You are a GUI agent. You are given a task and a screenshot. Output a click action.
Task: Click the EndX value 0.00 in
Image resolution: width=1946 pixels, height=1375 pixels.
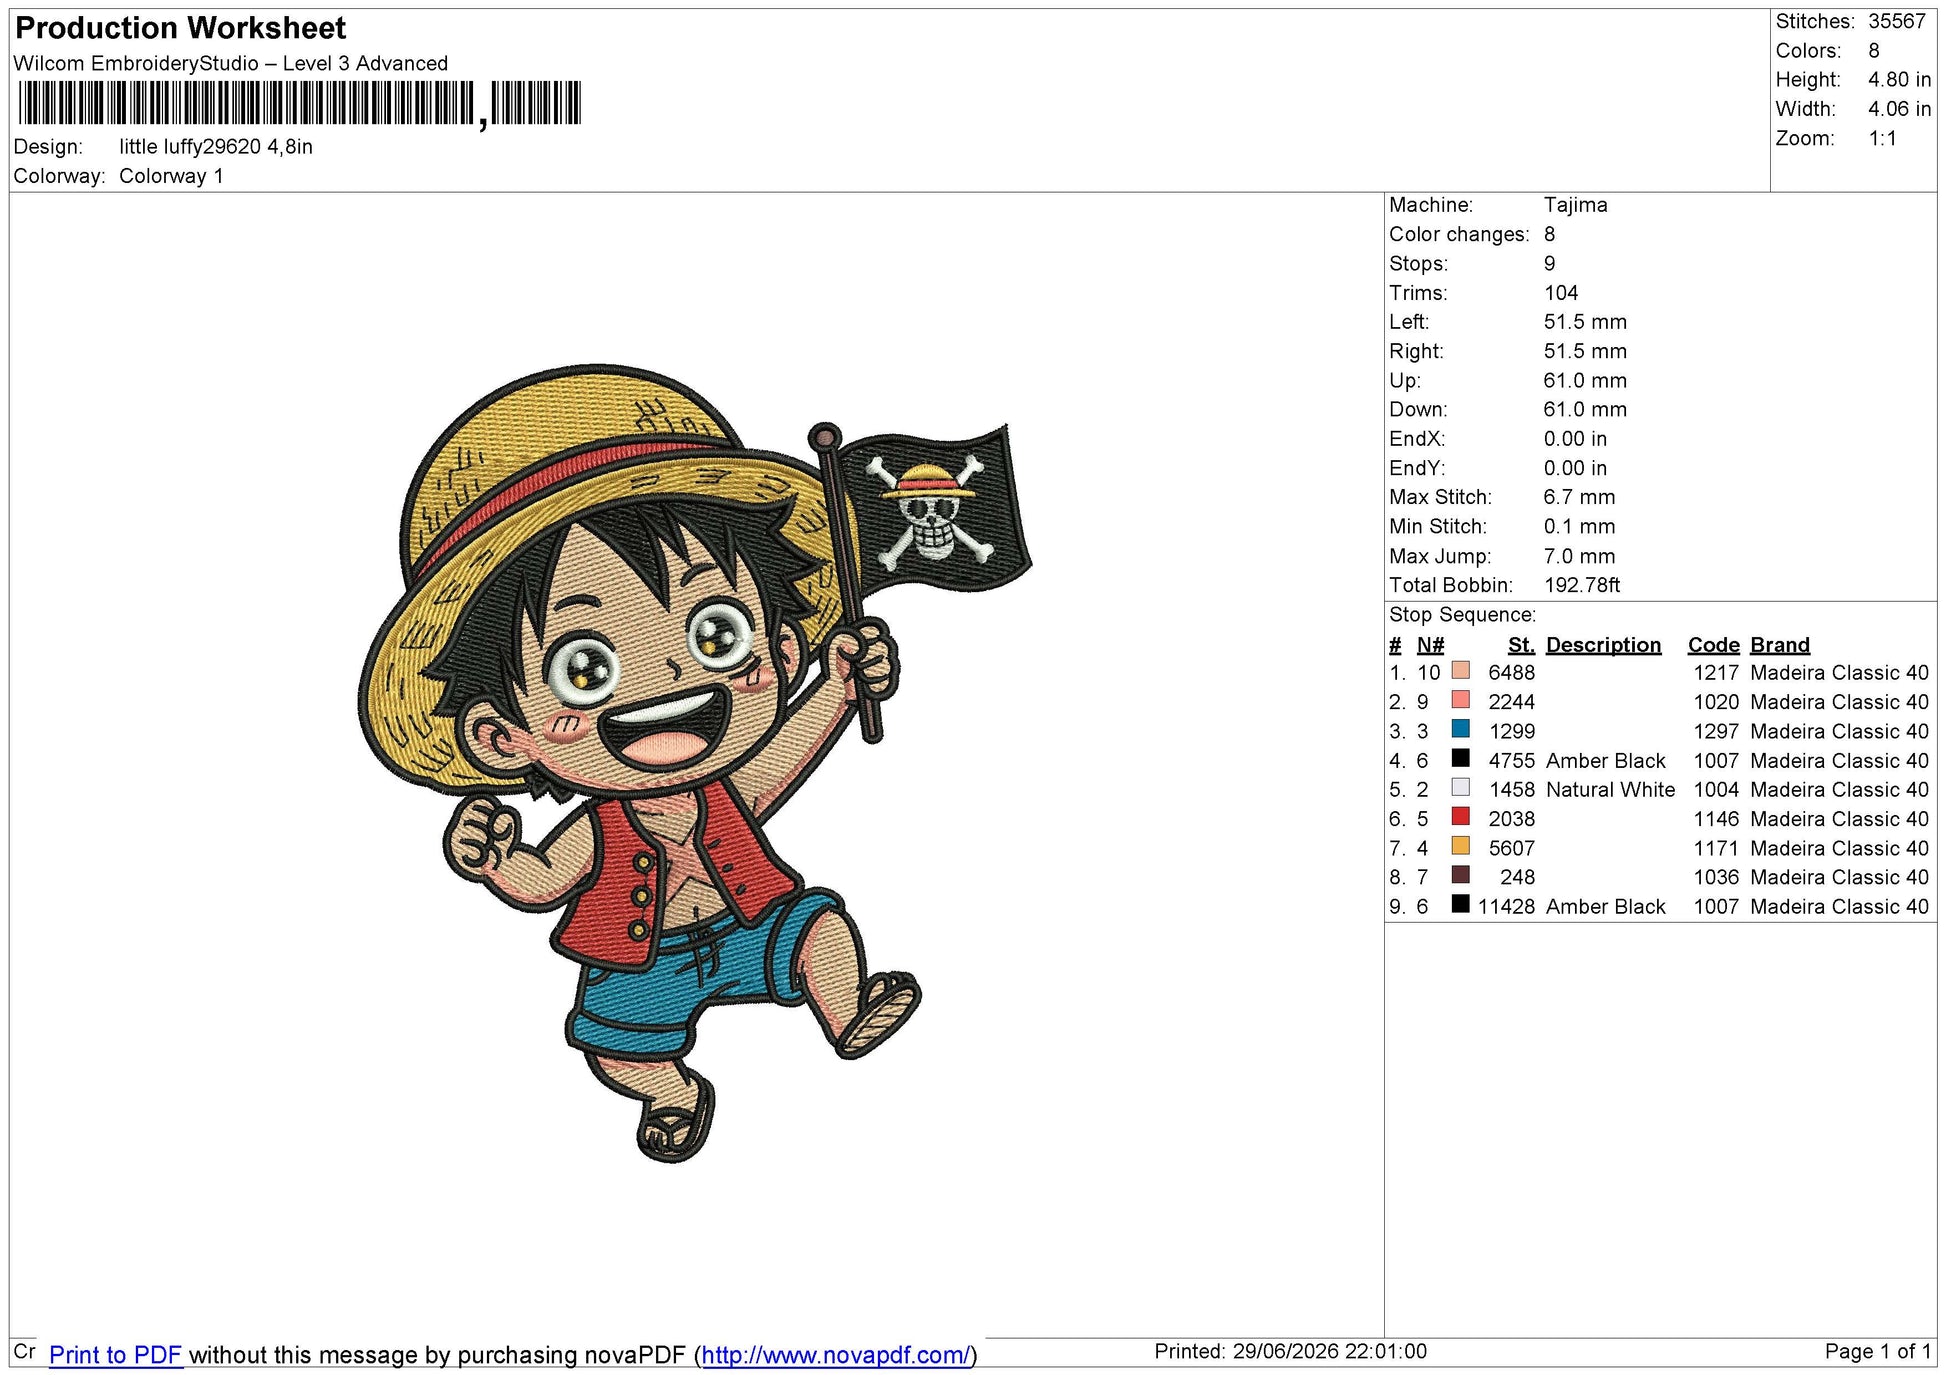[x=1575, y=439]
